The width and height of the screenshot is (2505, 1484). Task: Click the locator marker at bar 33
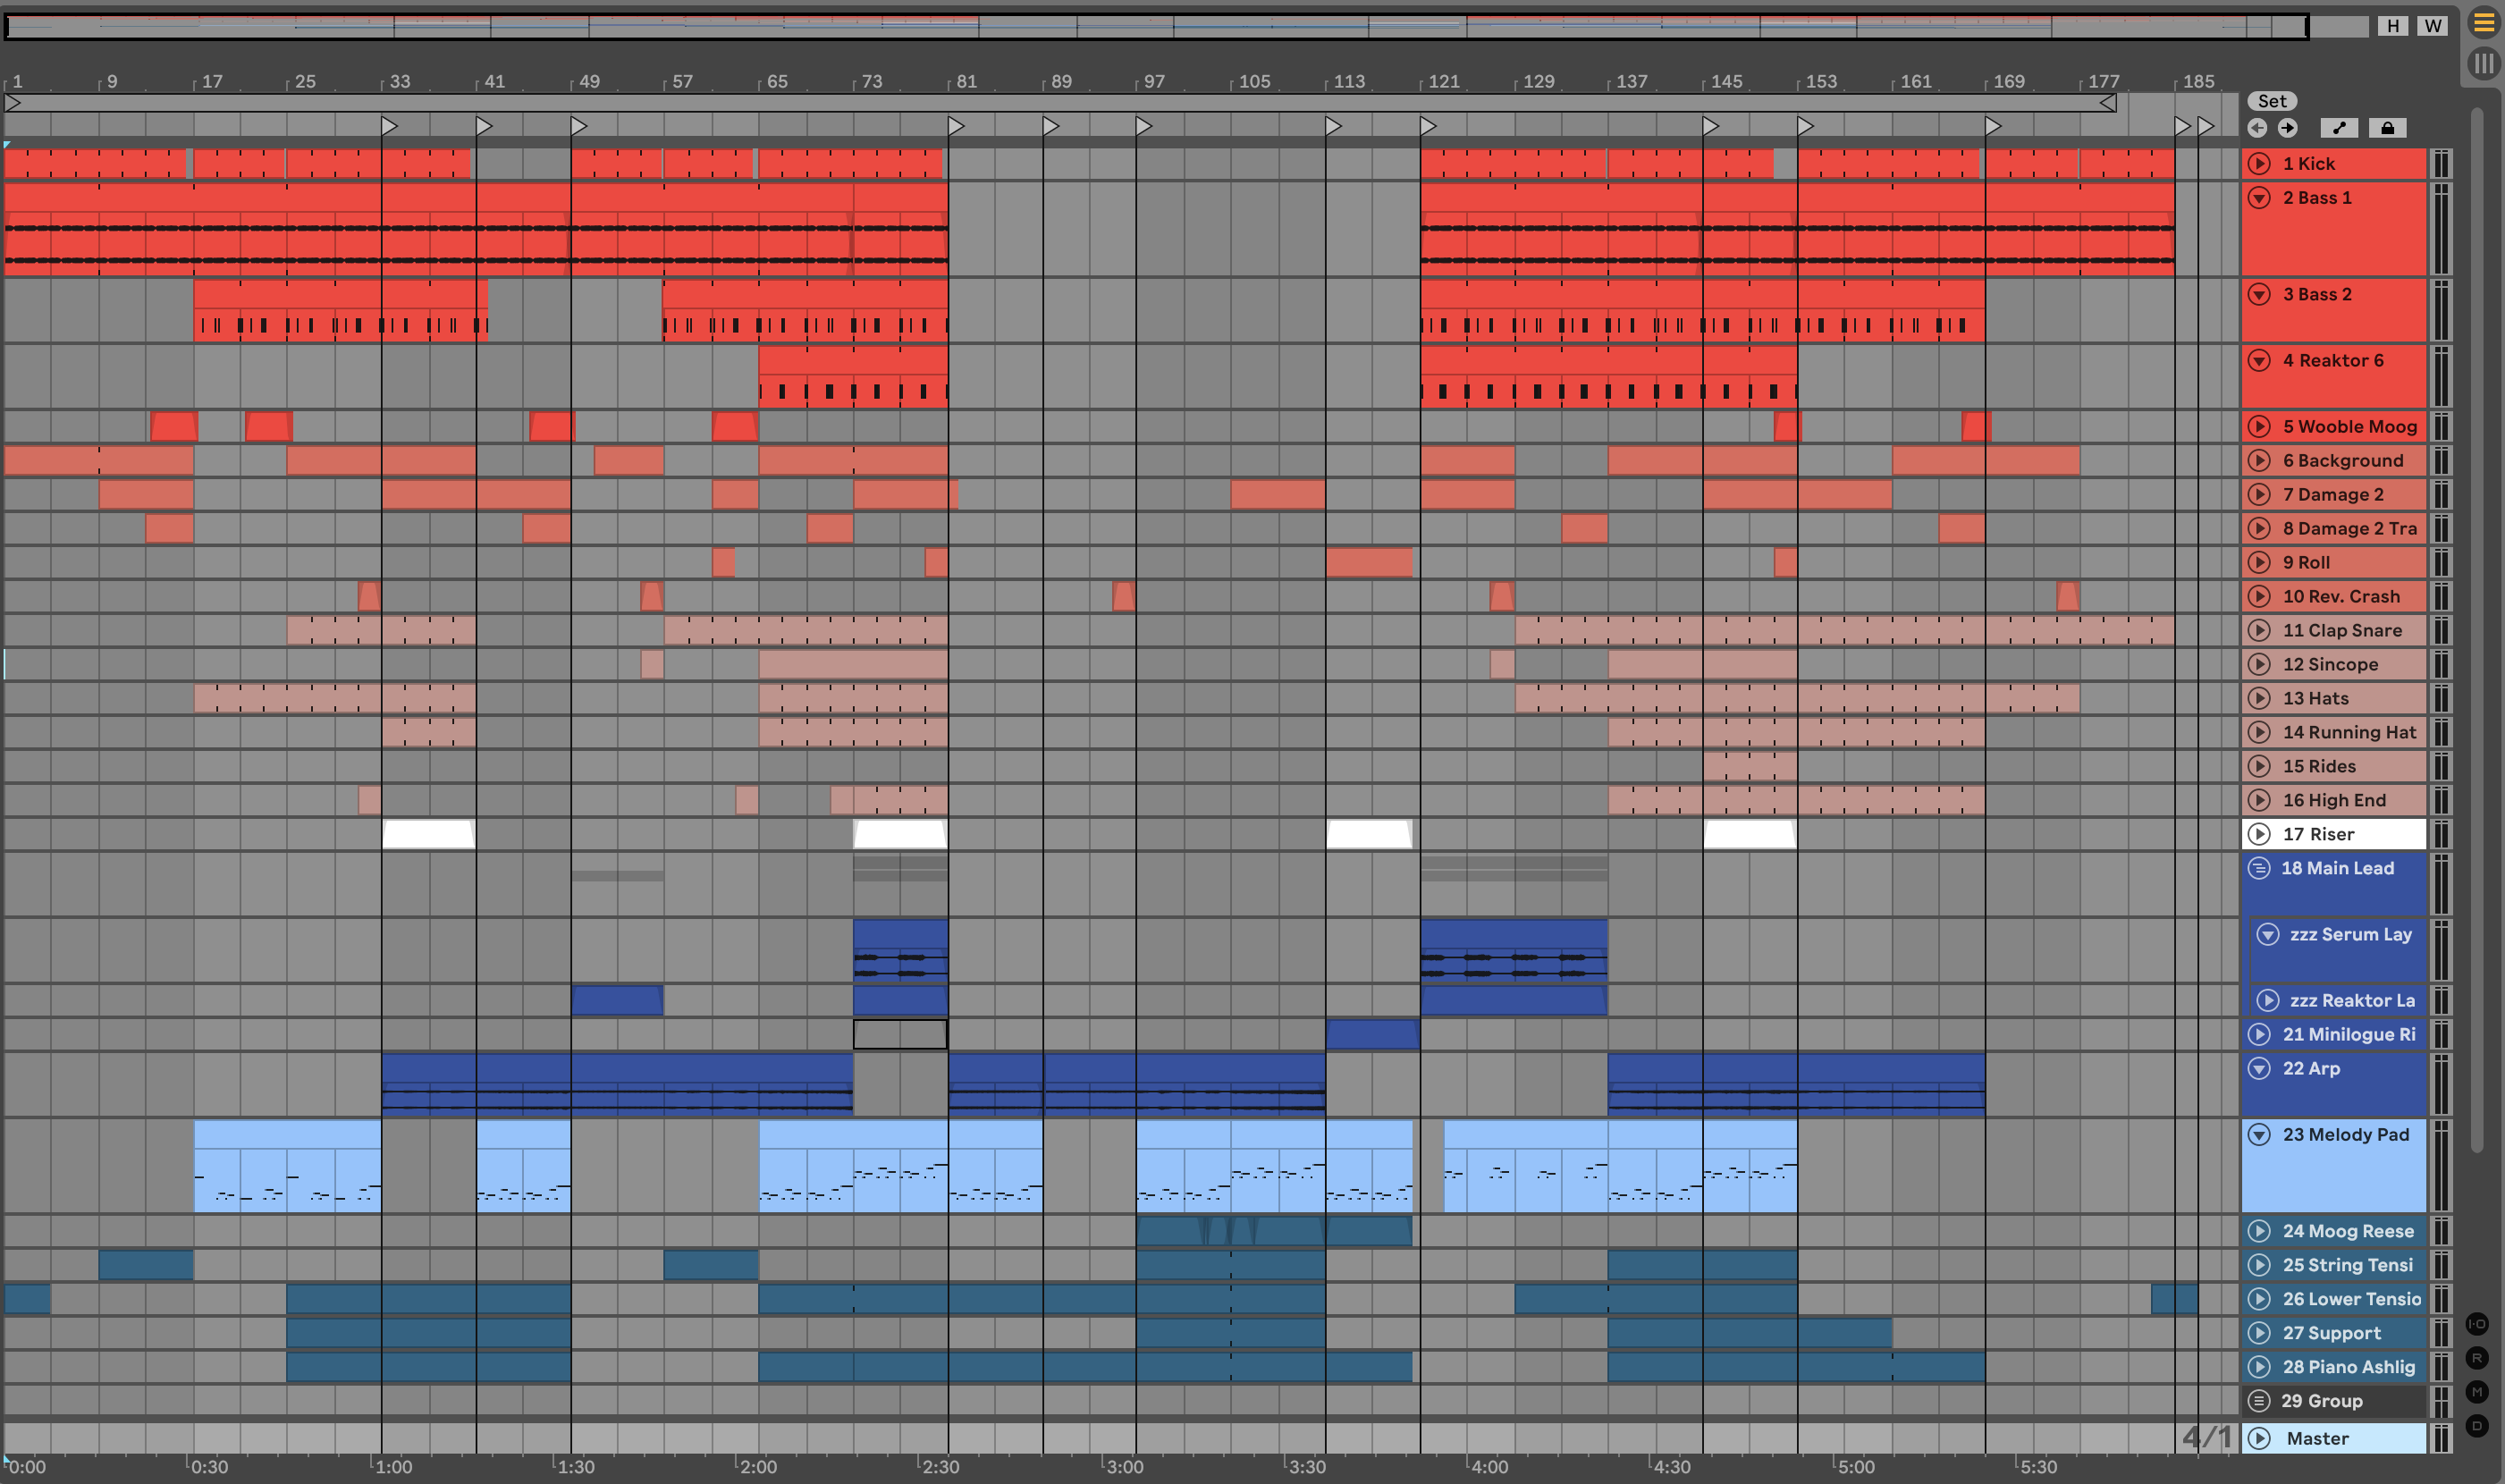389,126
